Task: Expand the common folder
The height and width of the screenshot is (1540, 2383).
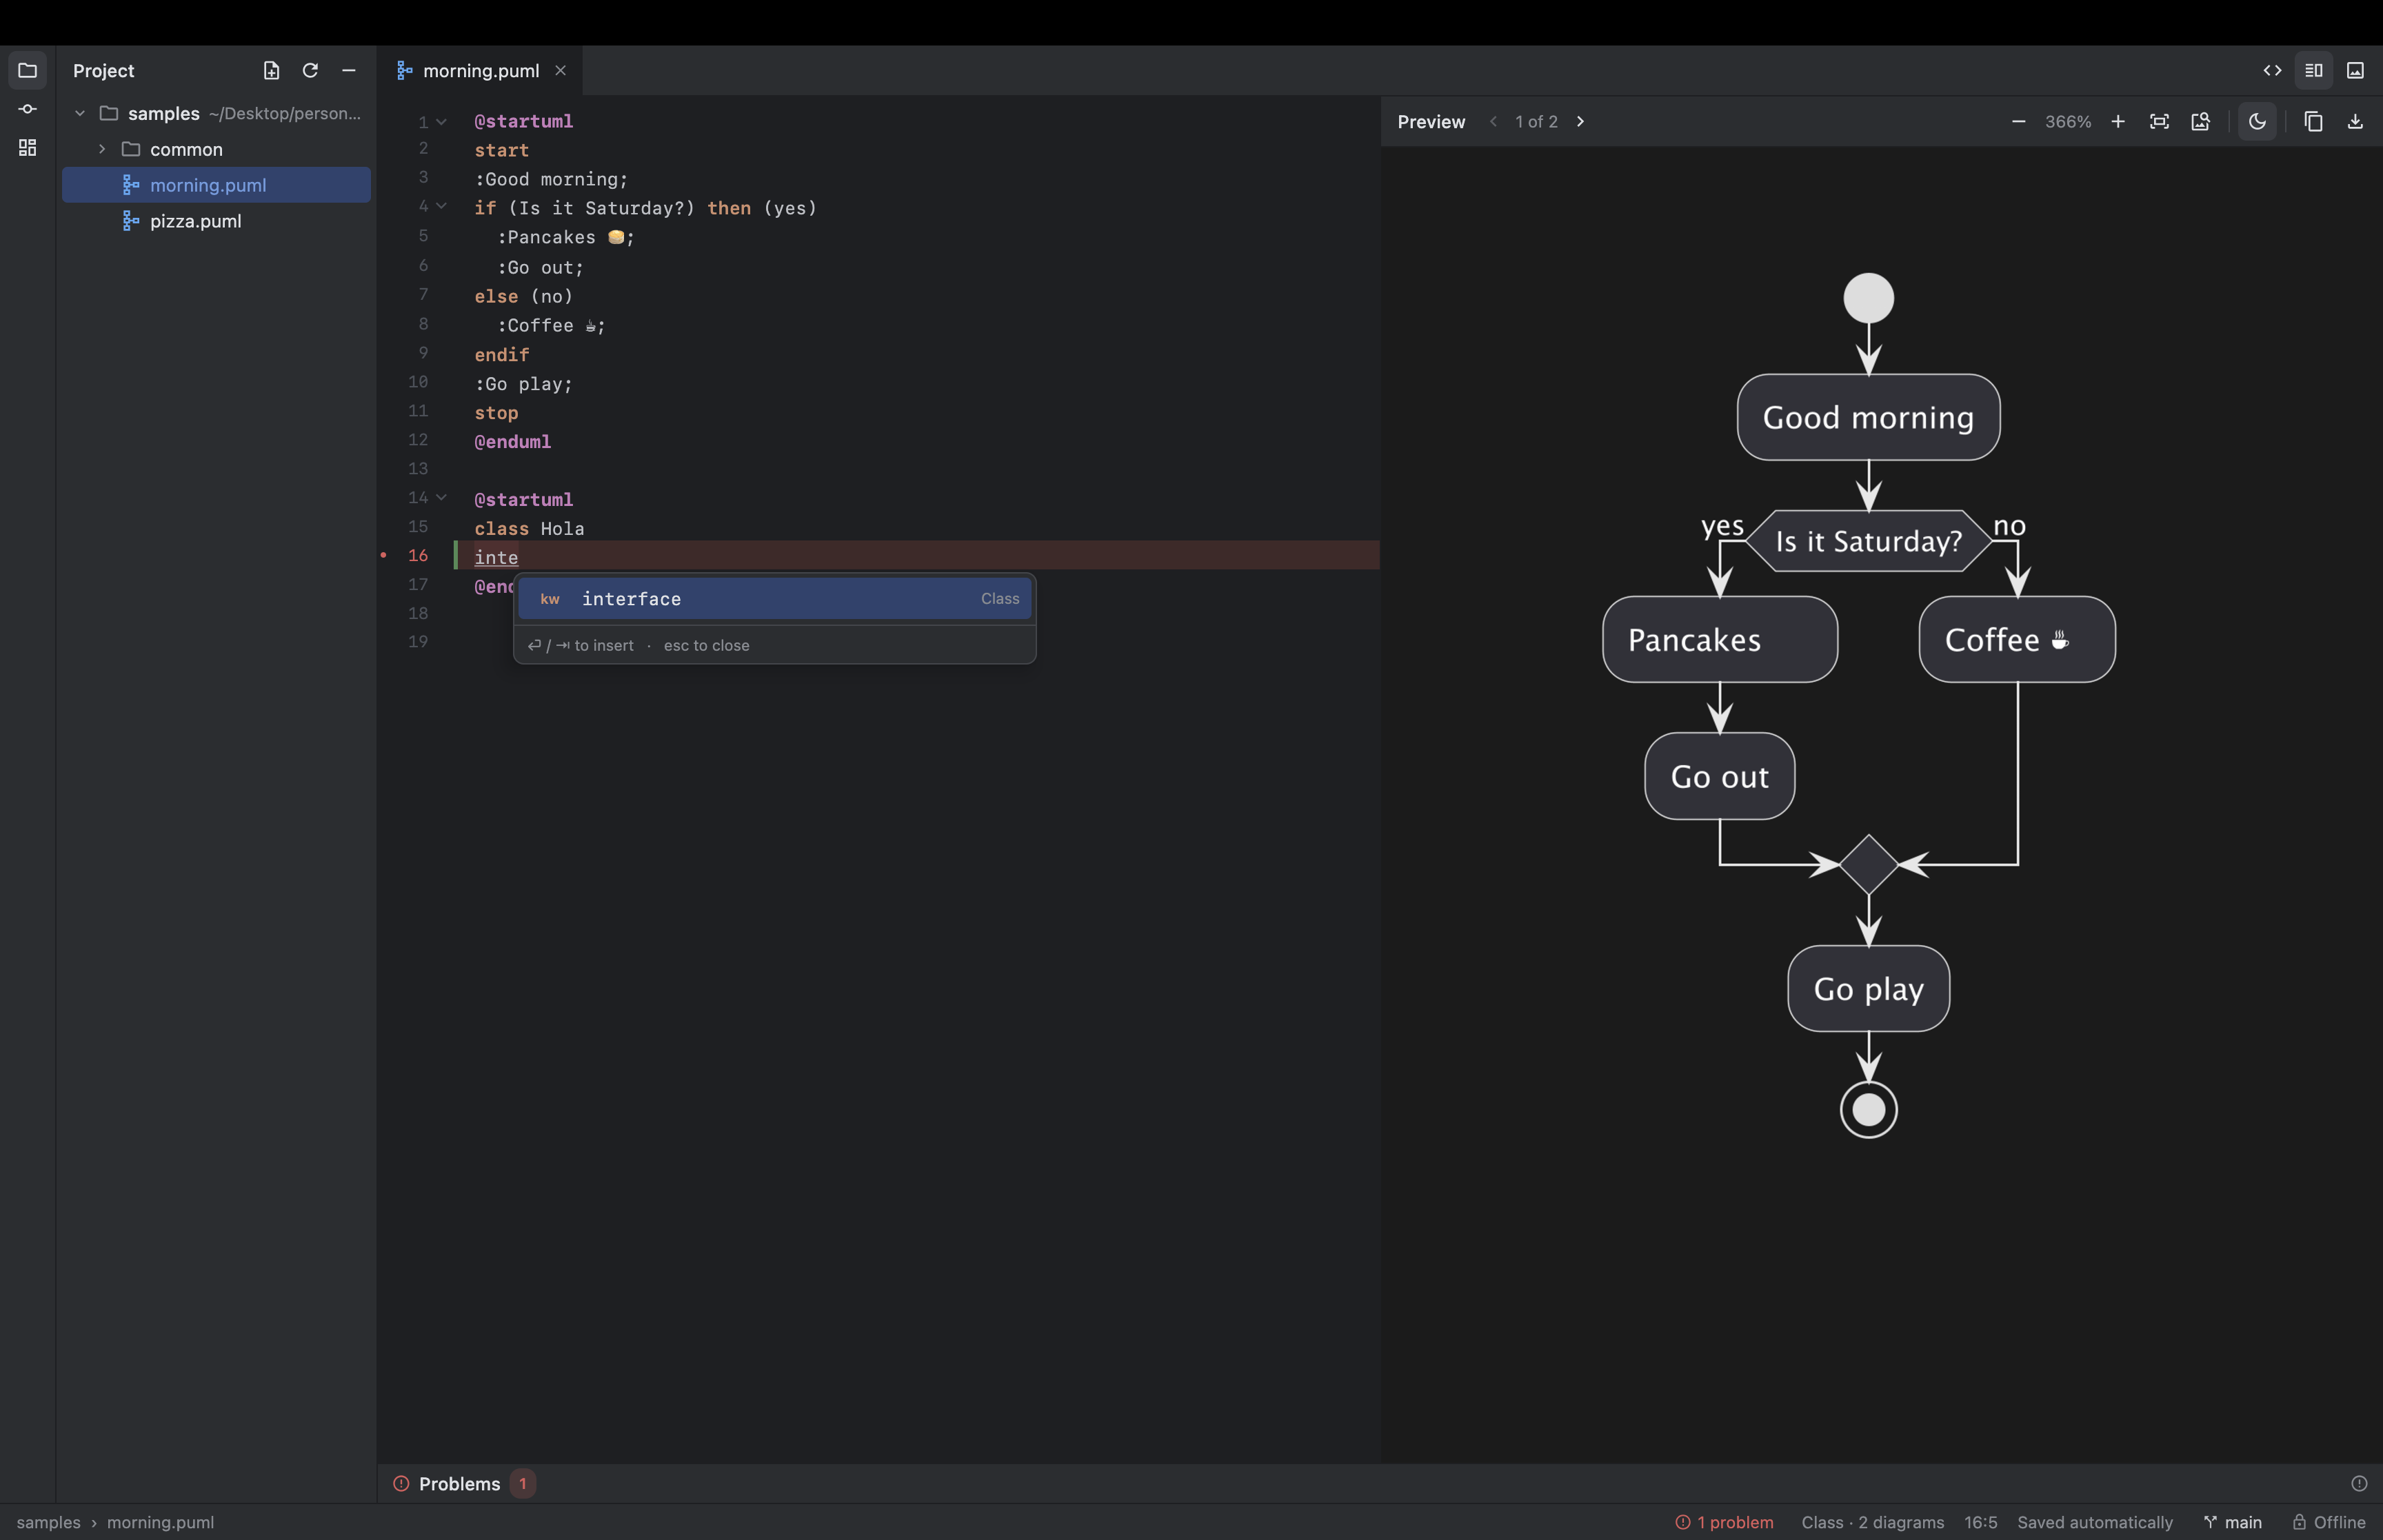Action: pyautogui.click(x=101, y=149)
